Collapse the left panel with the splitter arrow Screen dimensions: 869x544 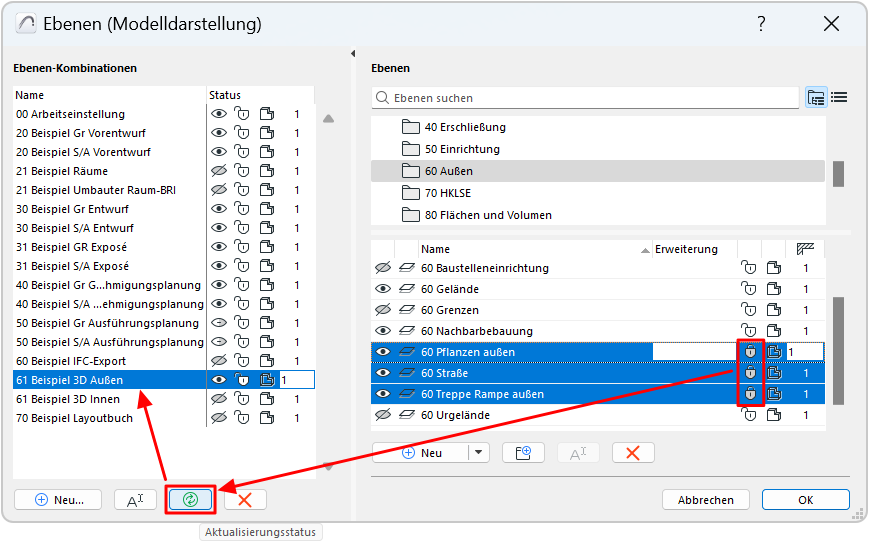(353, 54)
